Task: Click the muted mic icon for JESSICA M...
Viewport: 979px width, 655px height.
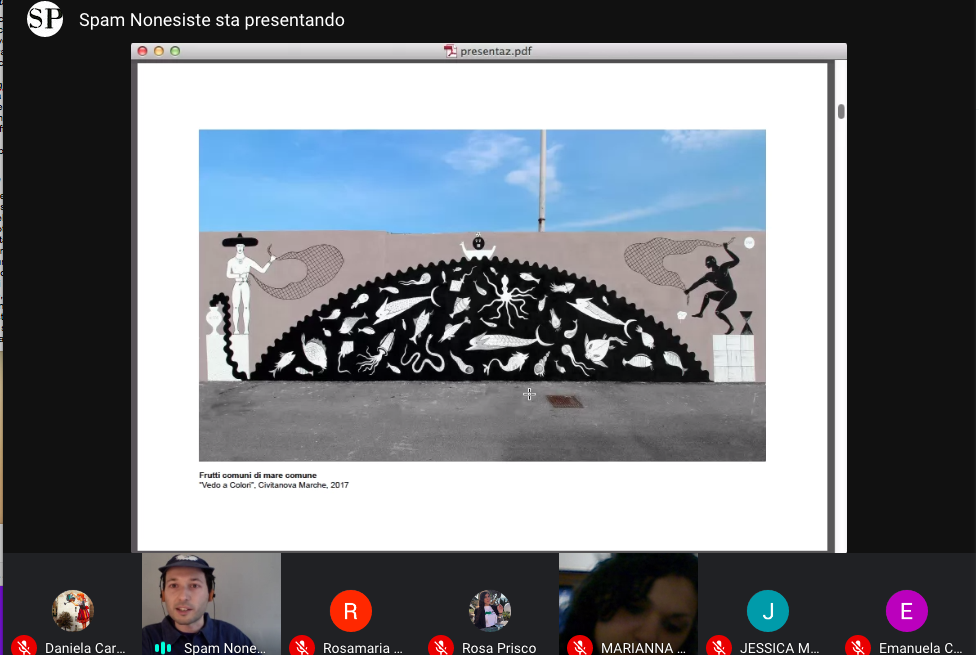Action: [x=720, y=647]
